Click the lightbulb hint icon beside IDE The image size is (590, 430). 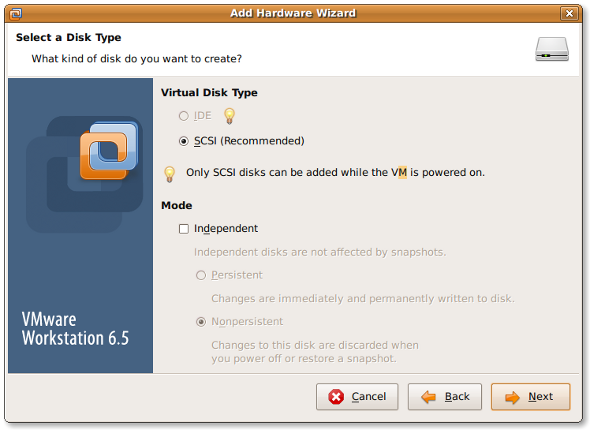[x=230, y=116]
